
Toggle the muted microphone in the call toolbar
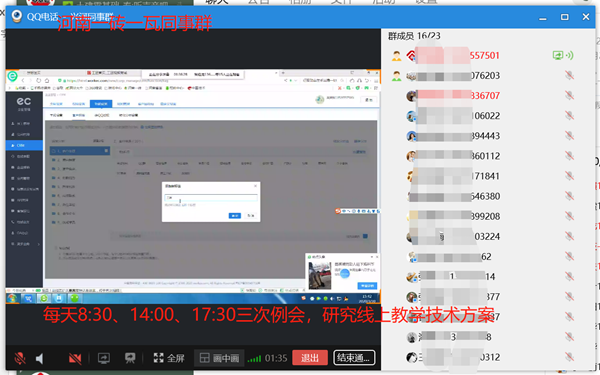click(20, 358)
